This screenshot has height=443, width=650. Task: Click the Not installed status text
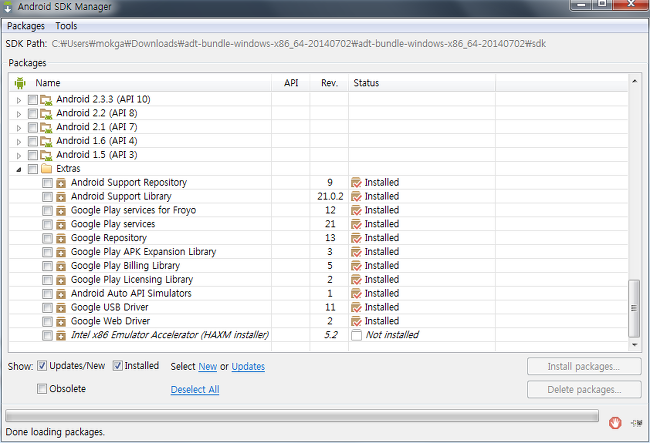coord(392,335)
